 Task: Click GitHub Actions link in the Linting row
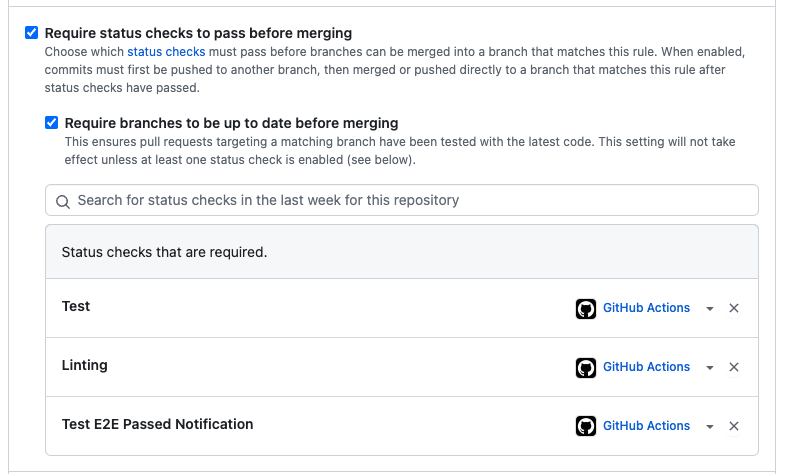[x=646, y=367]
